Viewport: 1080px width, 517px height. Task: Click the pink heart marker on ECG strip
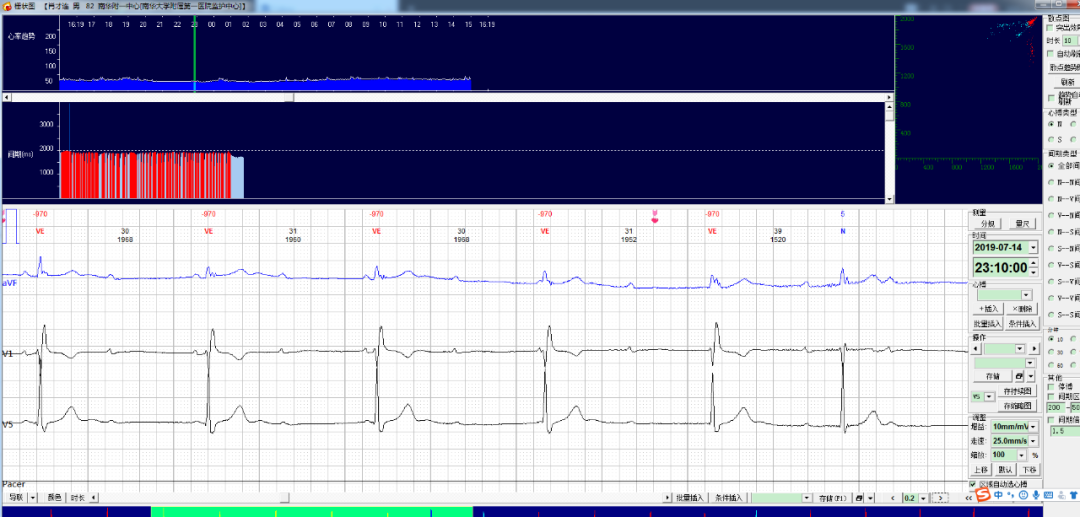[x=655, y=219]
